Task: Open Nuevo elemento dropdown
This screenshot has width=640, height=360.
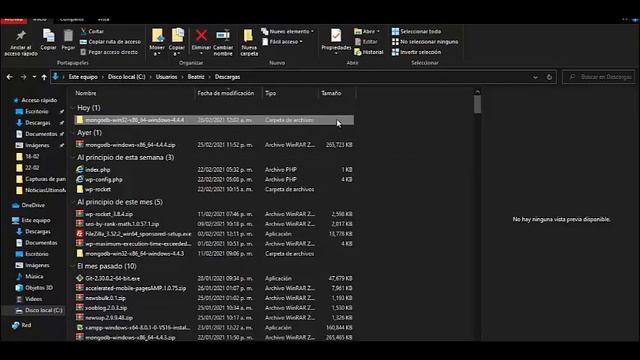Action: (x=288, y=31)
